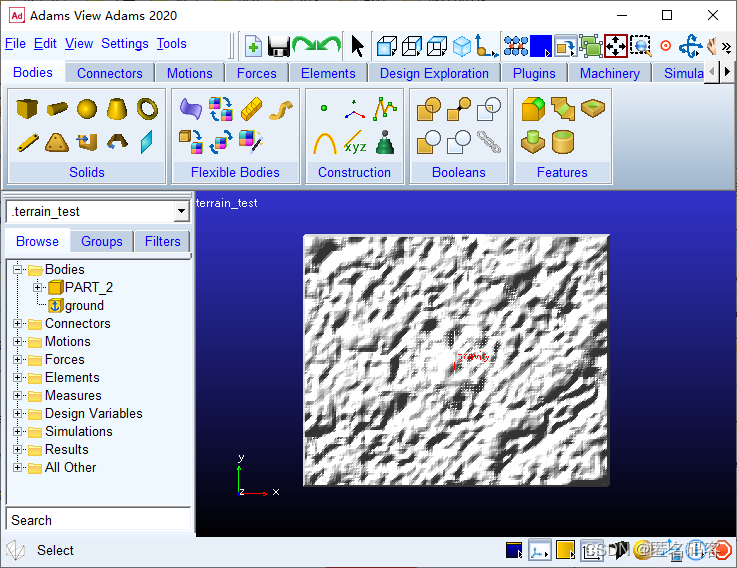This screenshot has width=737, height=568.
Task: Click the purple flexible body icon
Action: tap(191, 109)
